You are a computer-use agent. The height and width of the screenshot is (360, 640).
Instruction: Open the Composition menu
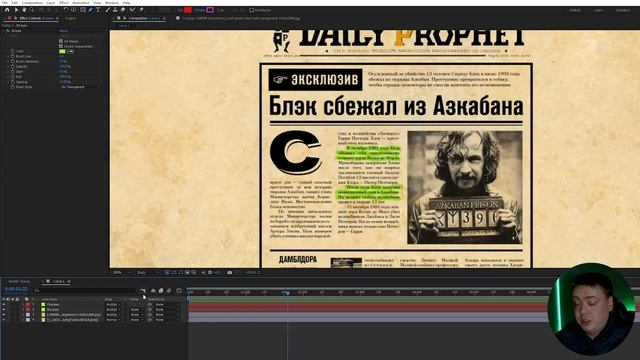click(32, 2)
